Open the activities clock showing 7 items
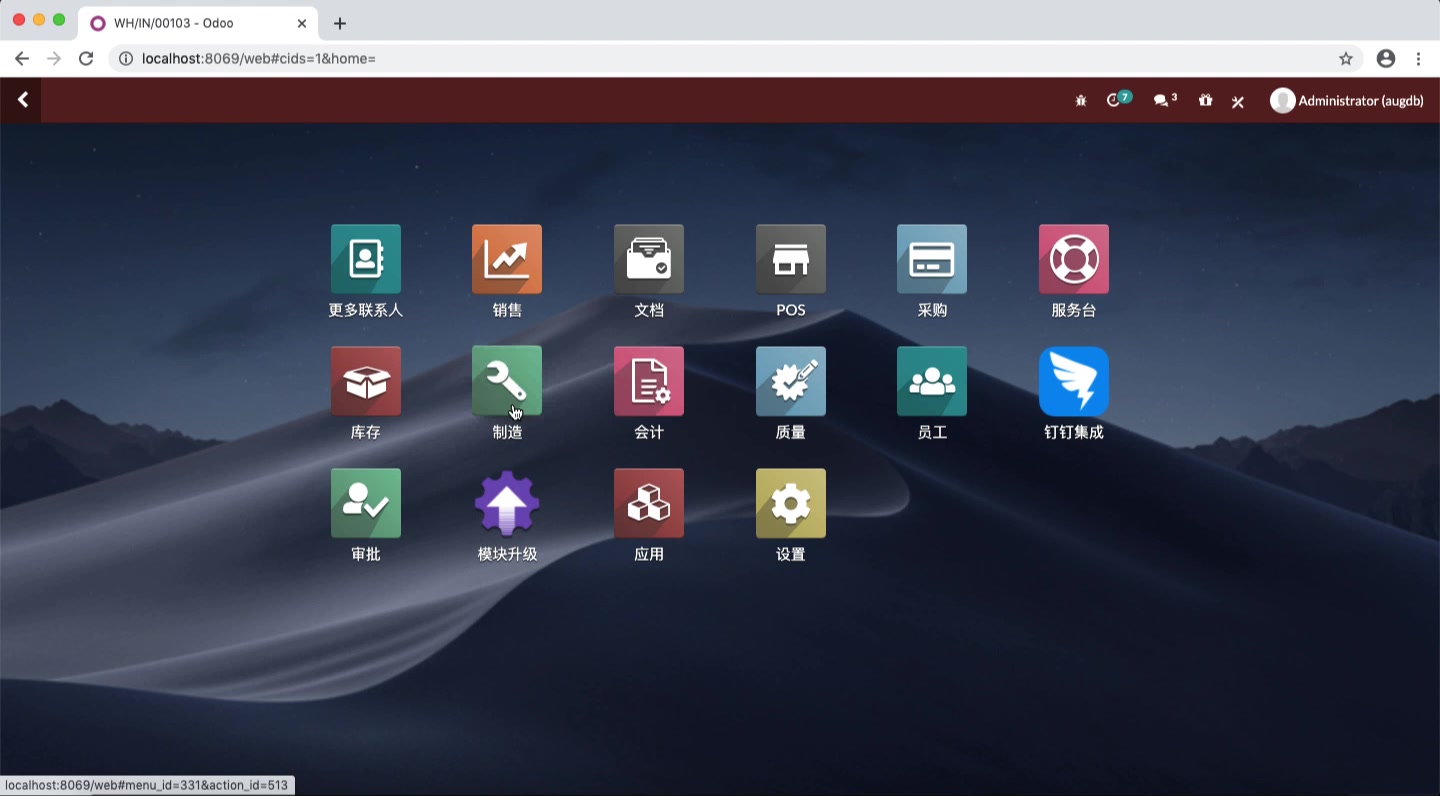This screenshot has width=1440, height=796. (x=1117, y=100)
